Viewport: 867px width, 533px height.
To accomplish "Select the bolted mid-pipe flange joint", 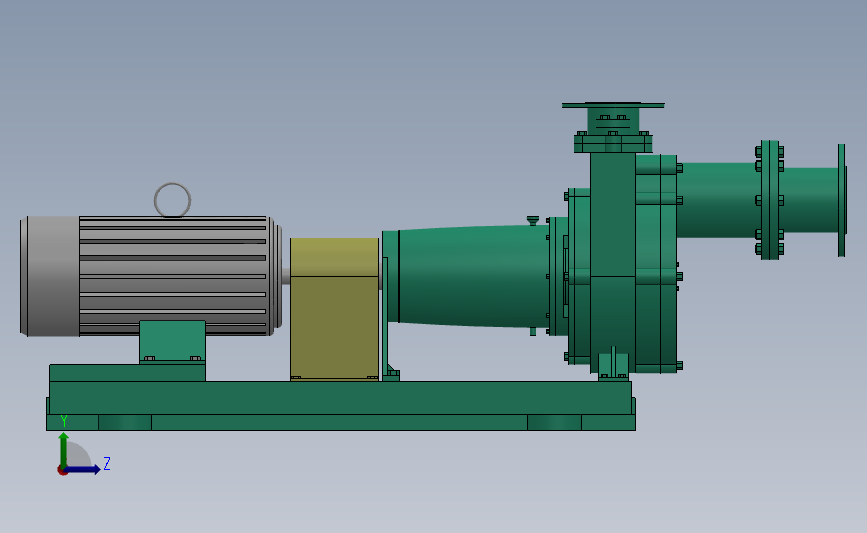I will pyautogui.click(x=770, y=200).
